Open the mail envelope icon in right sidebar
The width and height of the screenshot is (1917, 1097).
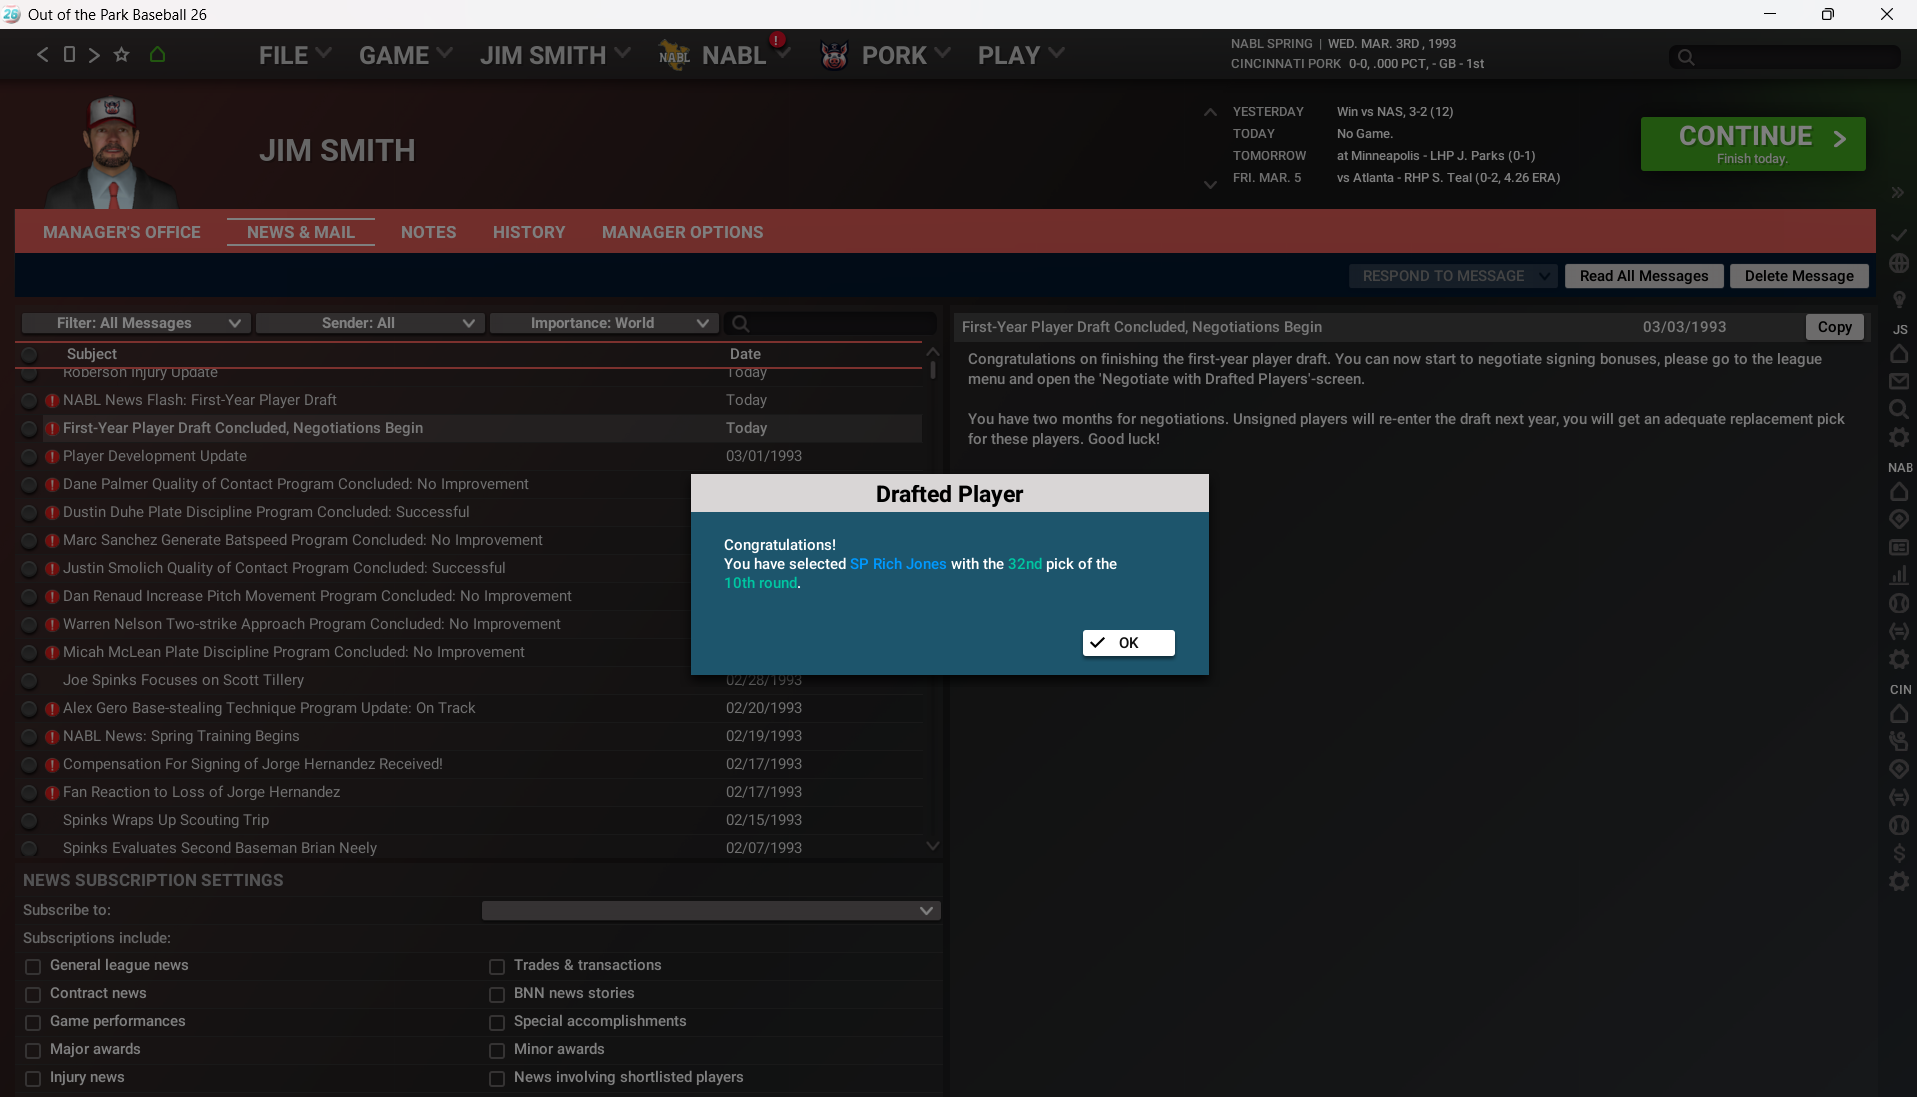[x=1899, y=381]
